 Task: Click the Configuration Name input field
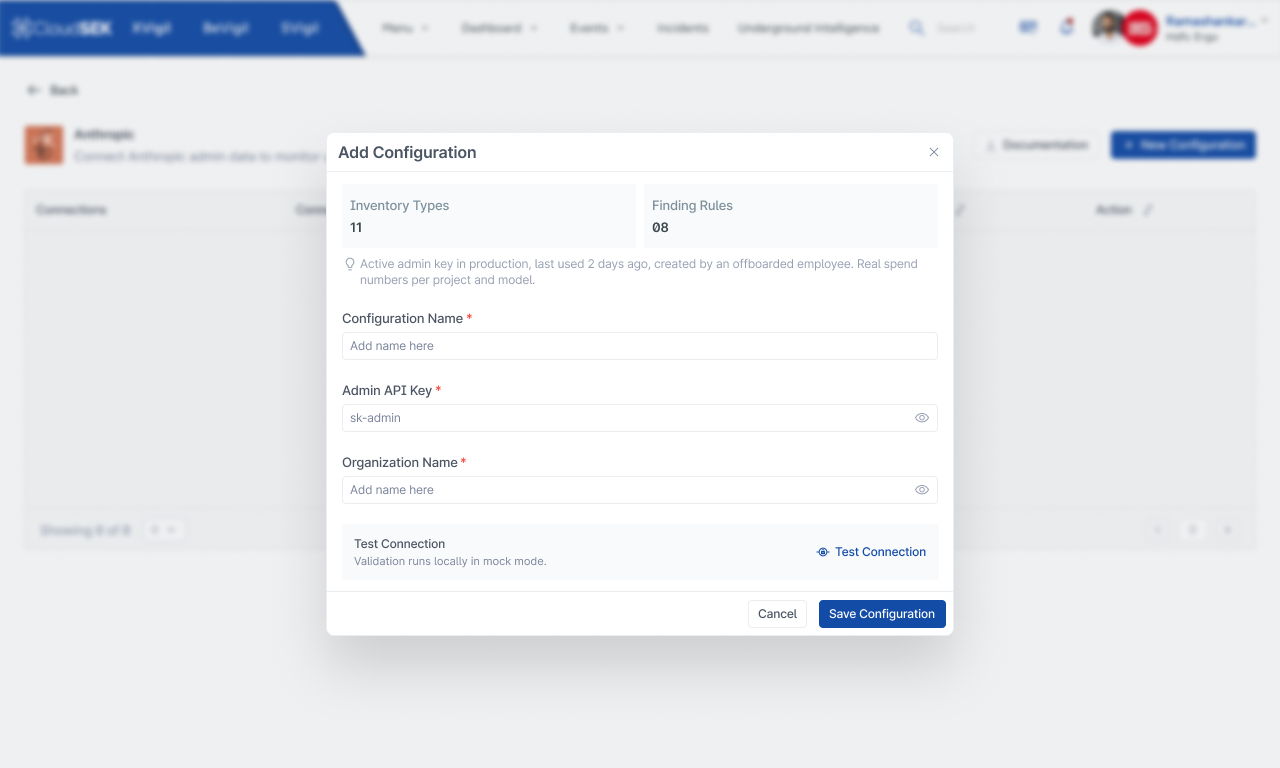pyautogui.click(x=640, y=346)
